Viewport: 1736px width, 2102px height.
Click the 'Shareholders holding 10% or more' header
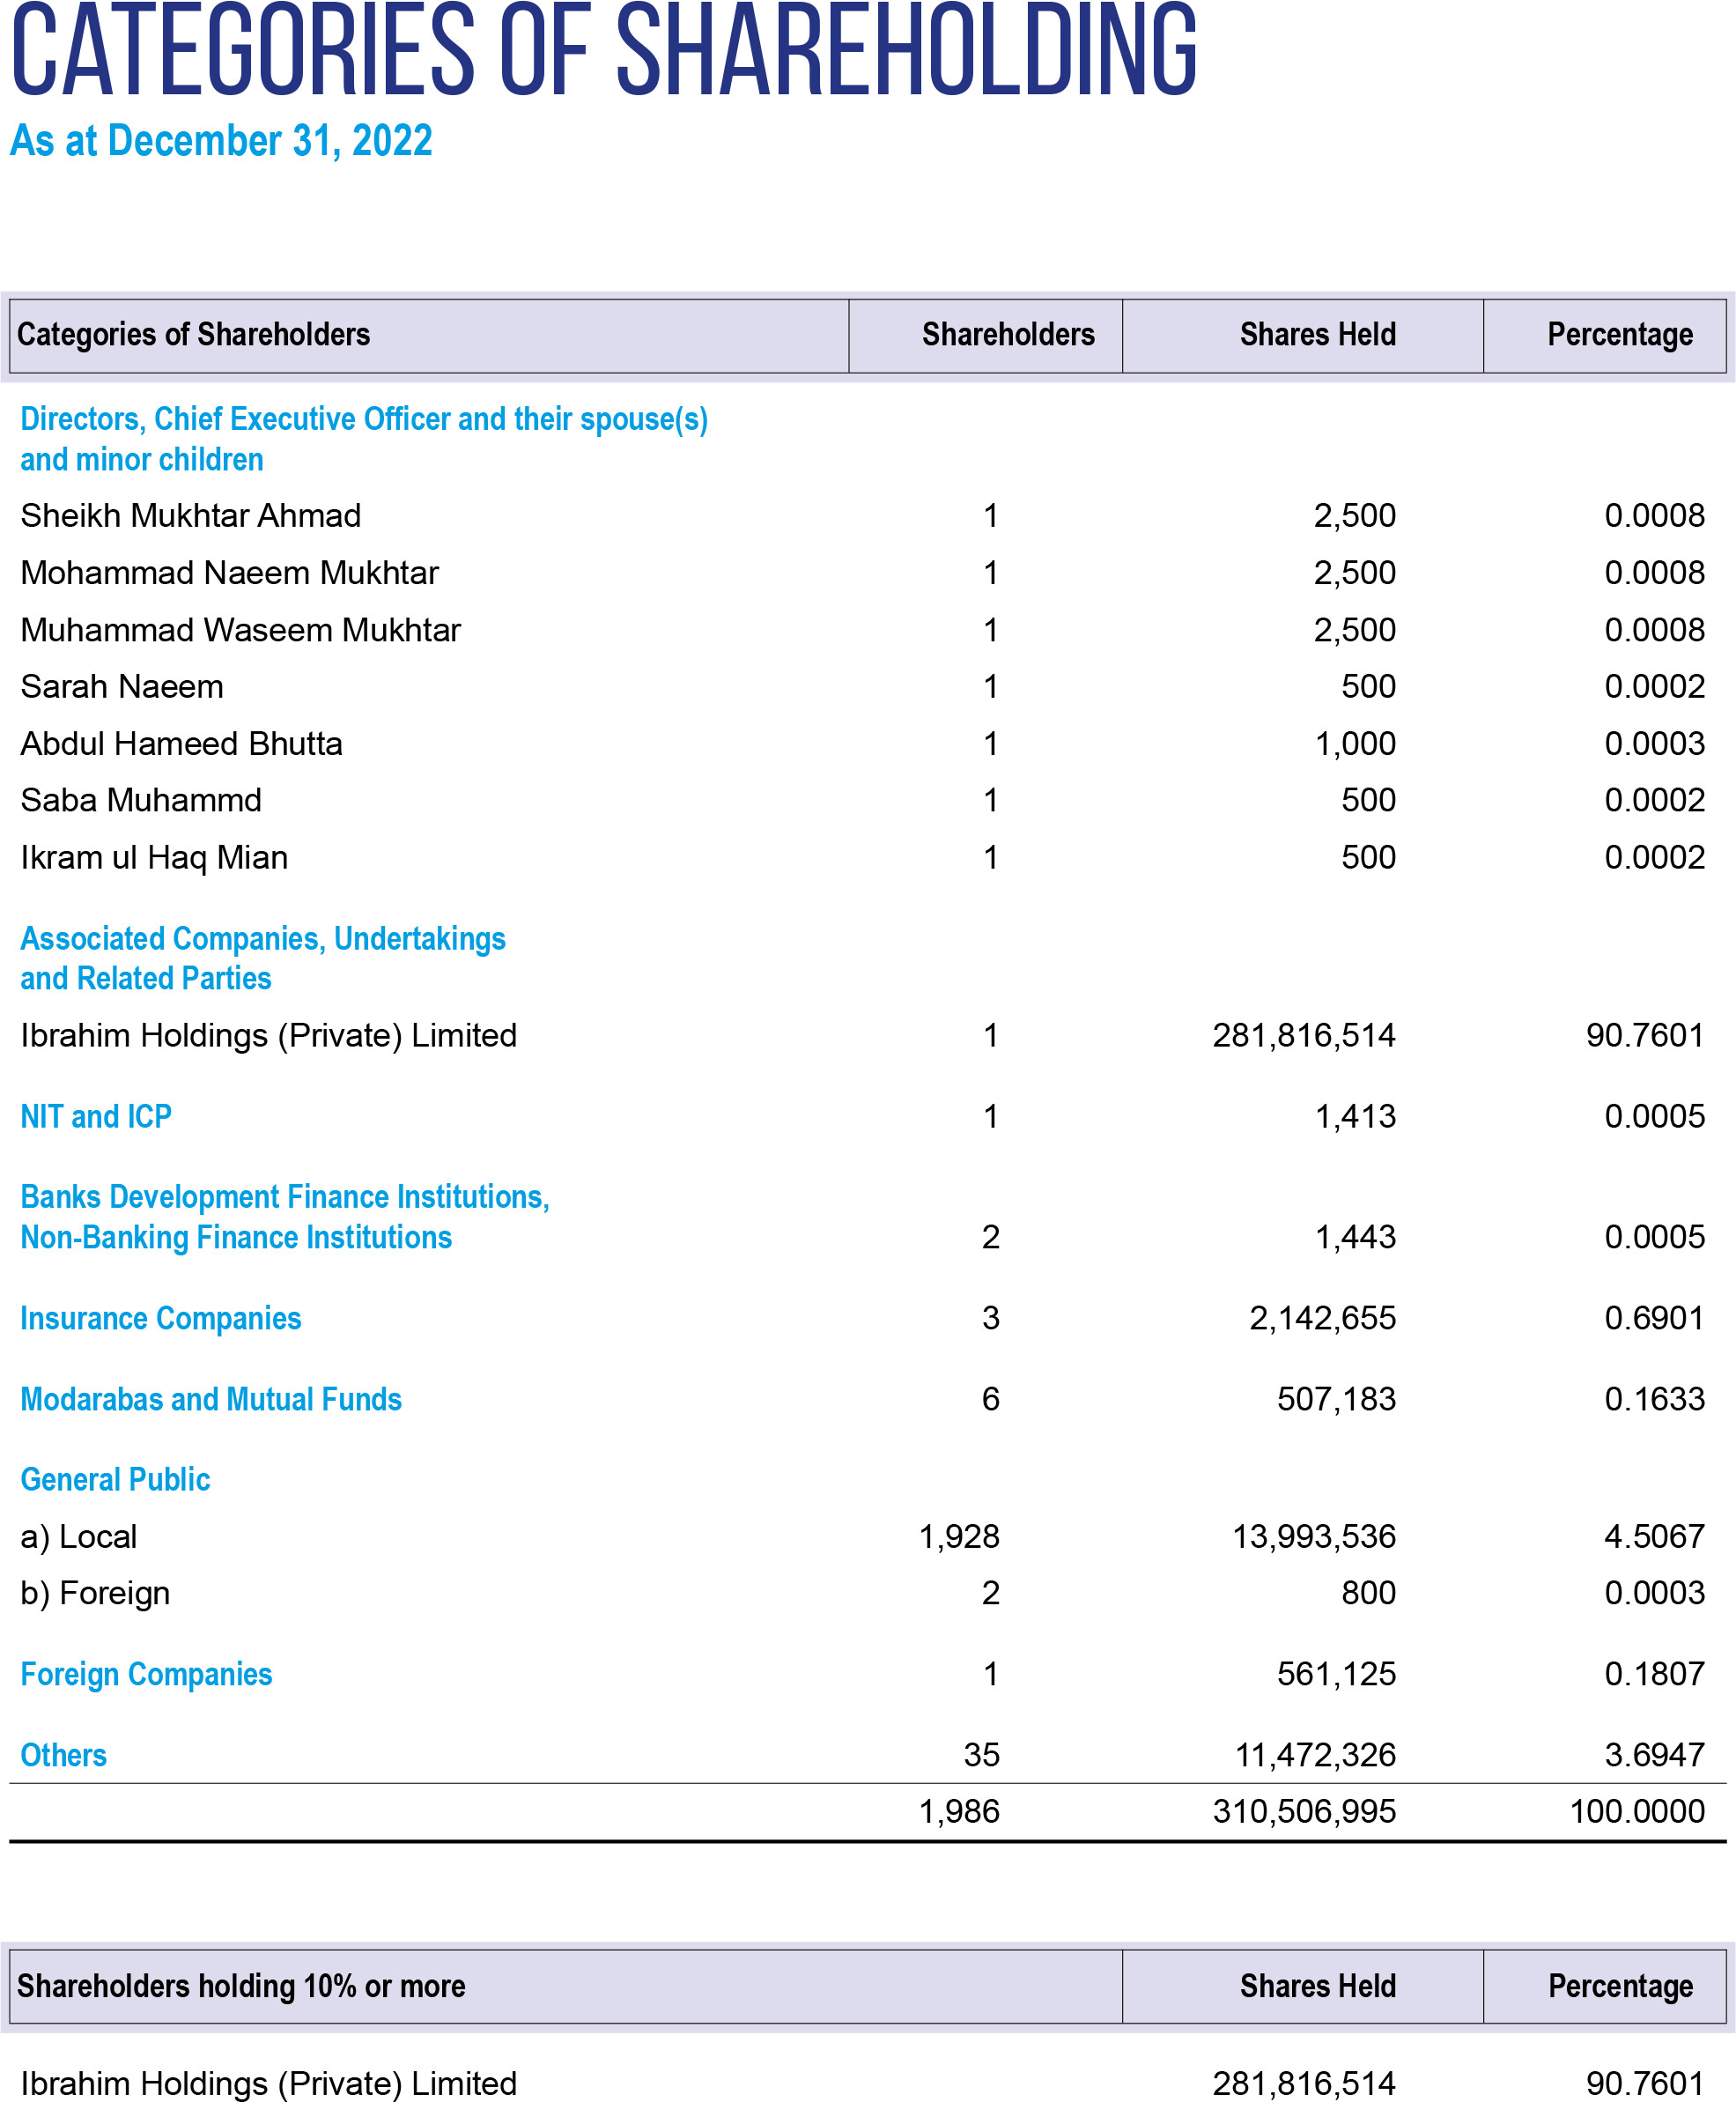pyautogui.click(x=241, y=1986)
